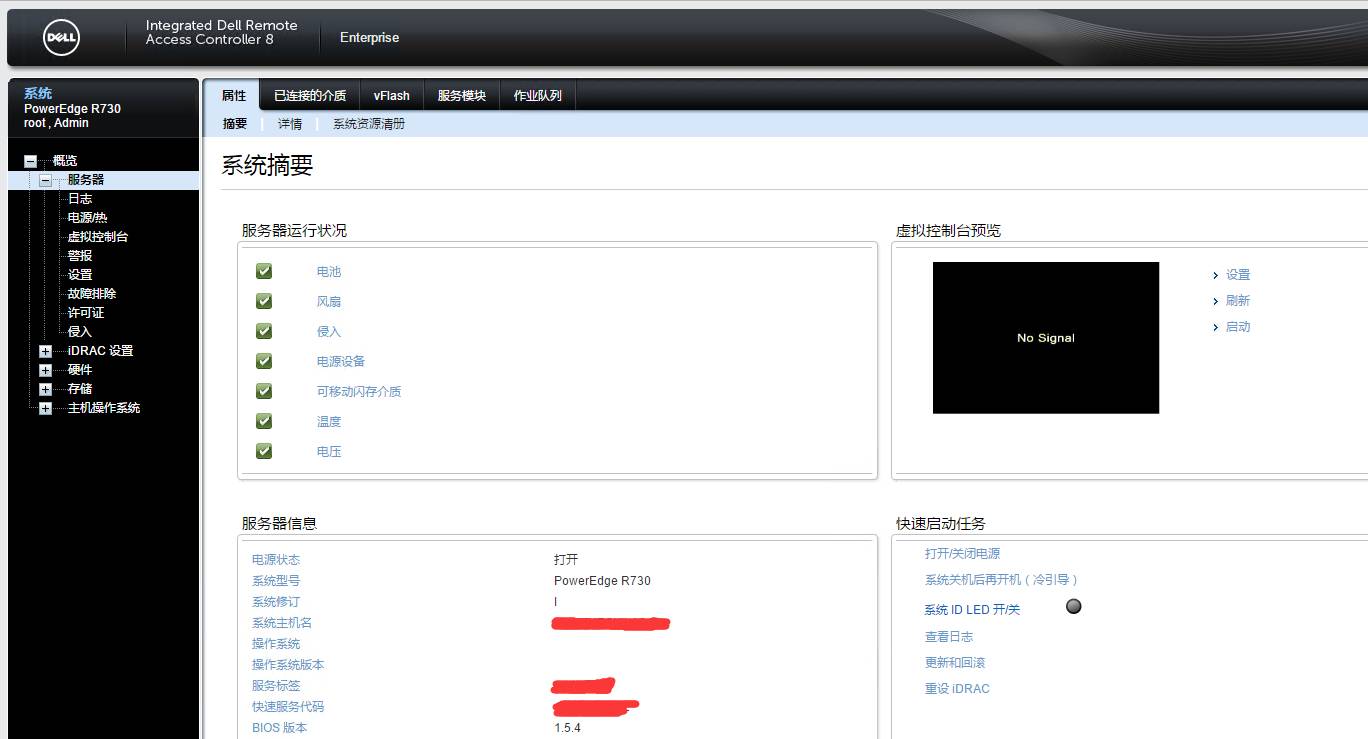
Task: Click the arrow beside 刷新 in console preview
Action: (1215, 301)
